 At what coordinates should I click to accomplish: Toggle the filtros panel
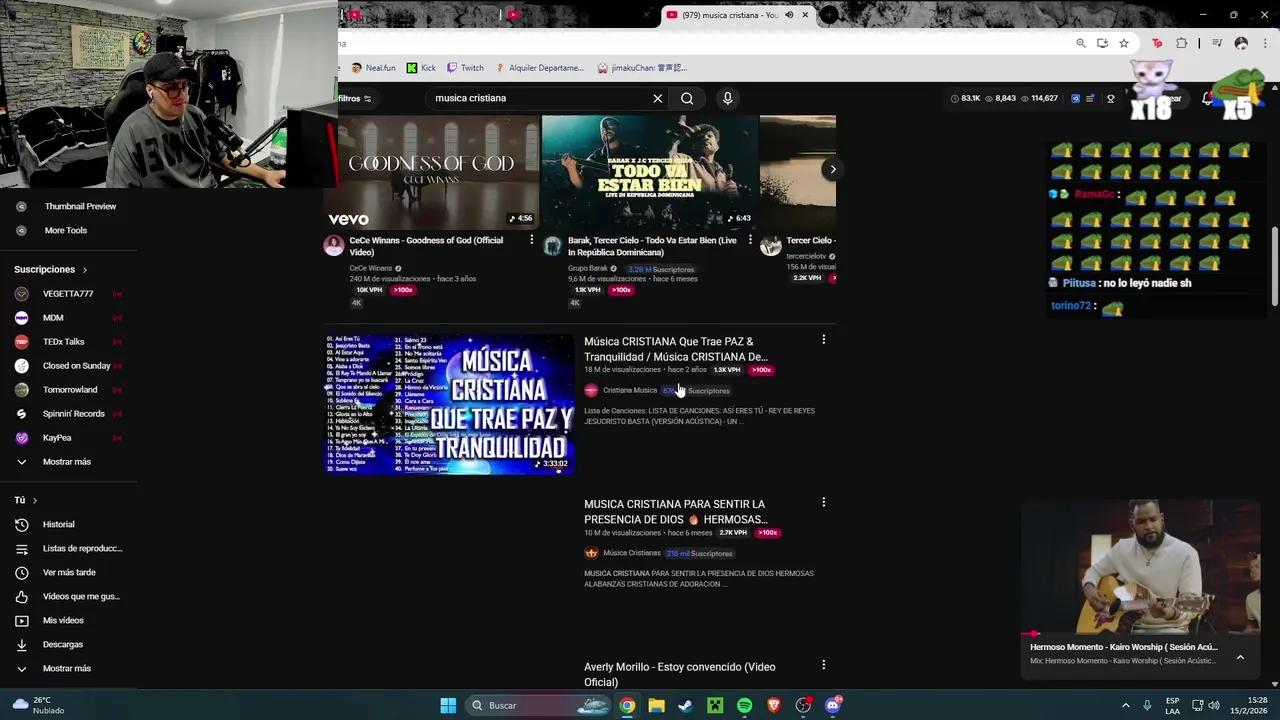point(350,98)
